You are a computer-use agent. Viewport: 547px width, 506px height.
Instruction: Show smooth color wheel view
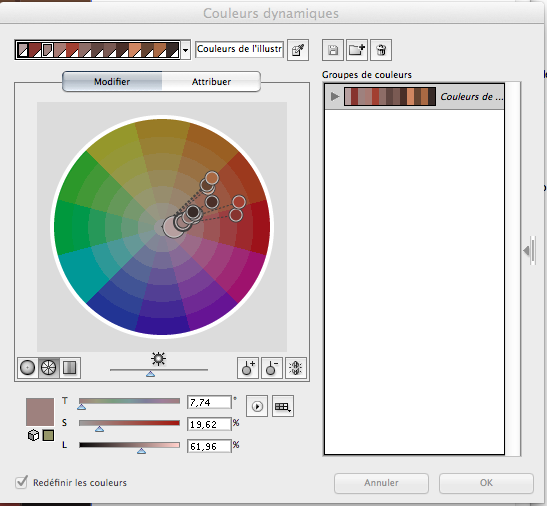click(x=28, y=367)
